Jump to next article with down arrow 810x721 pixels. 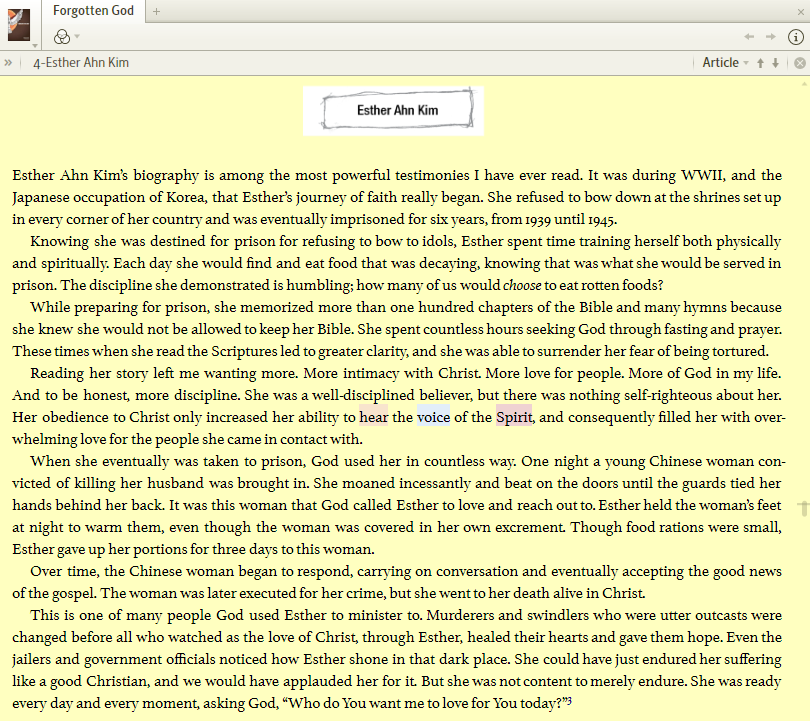pos(775,63)
